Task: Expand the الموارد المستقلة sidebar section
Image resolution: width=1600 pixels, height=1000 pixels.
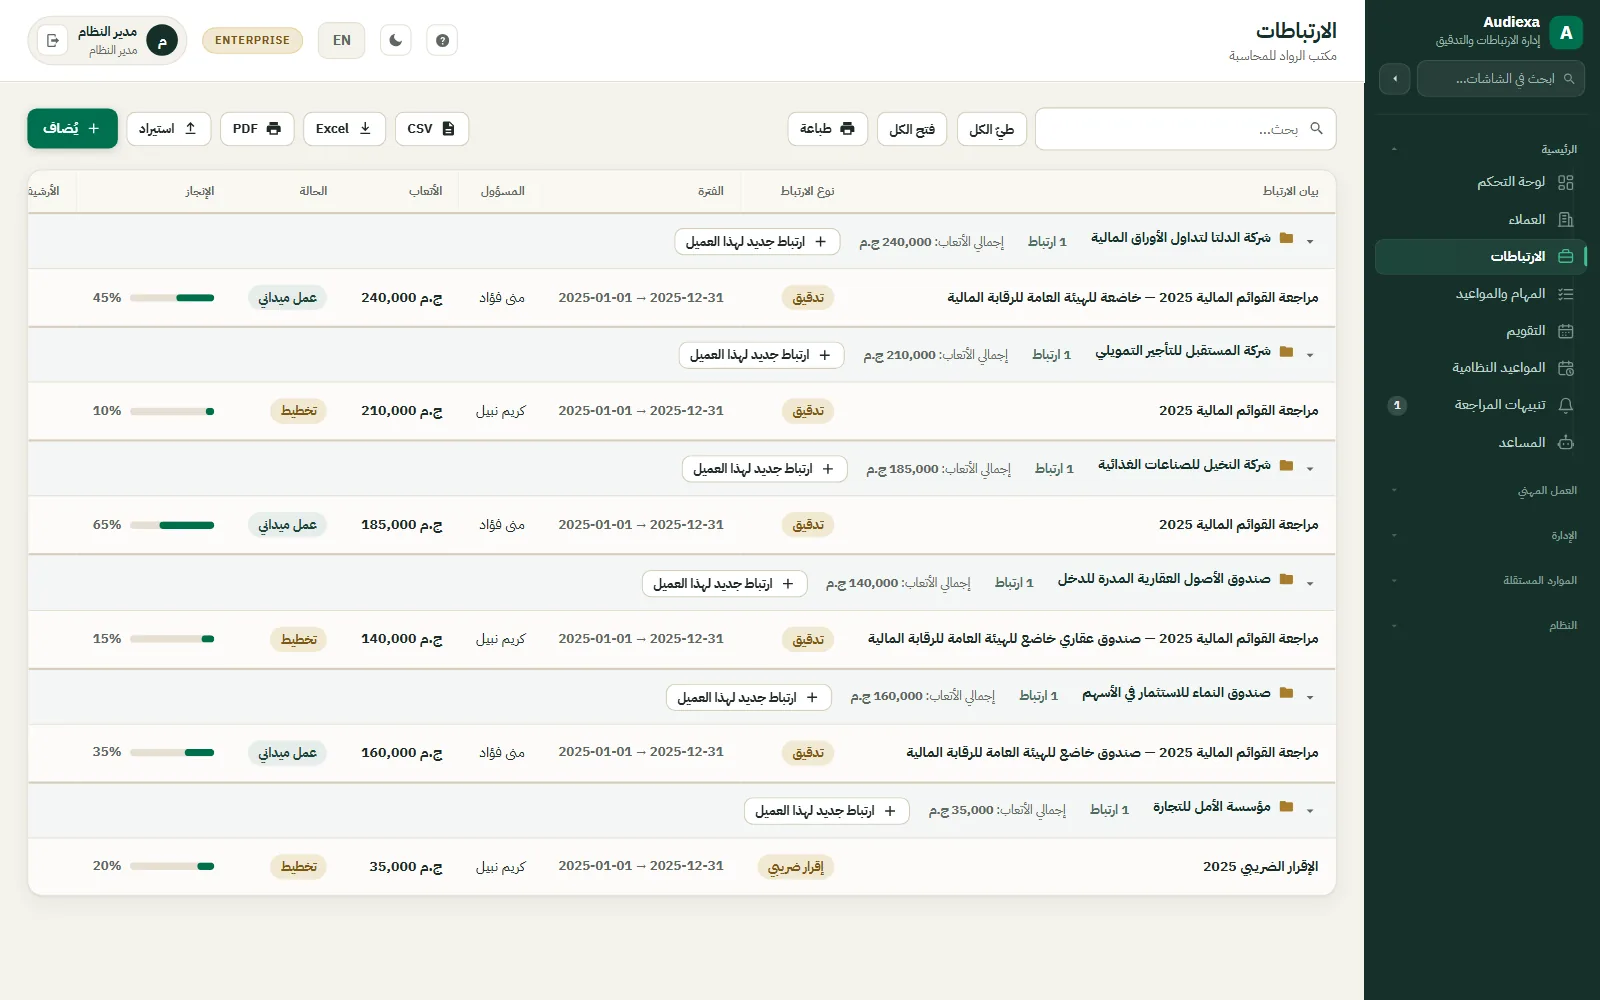Action: [1481, 581]
